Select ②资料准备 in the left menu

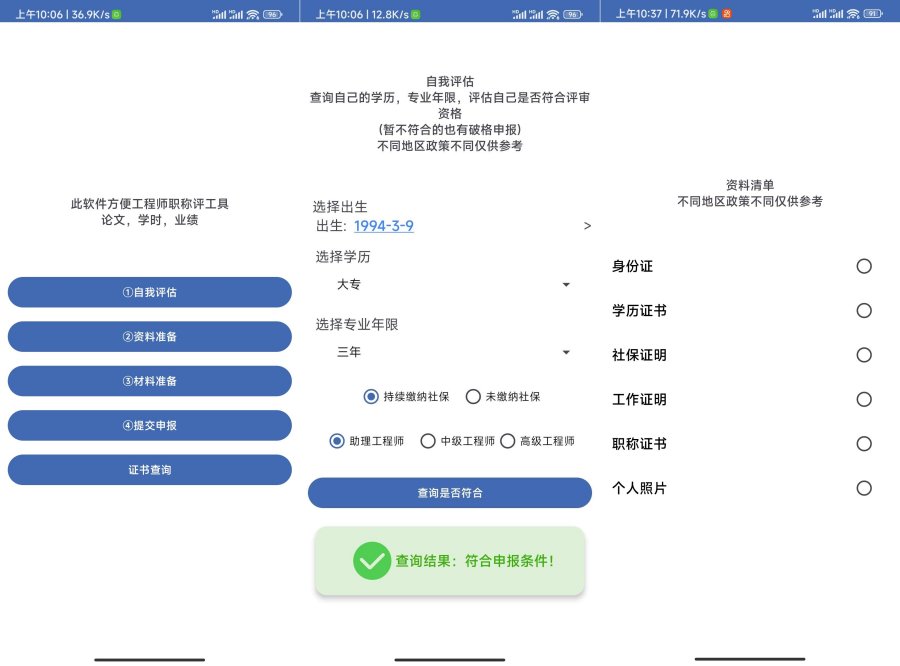[149, 336]
